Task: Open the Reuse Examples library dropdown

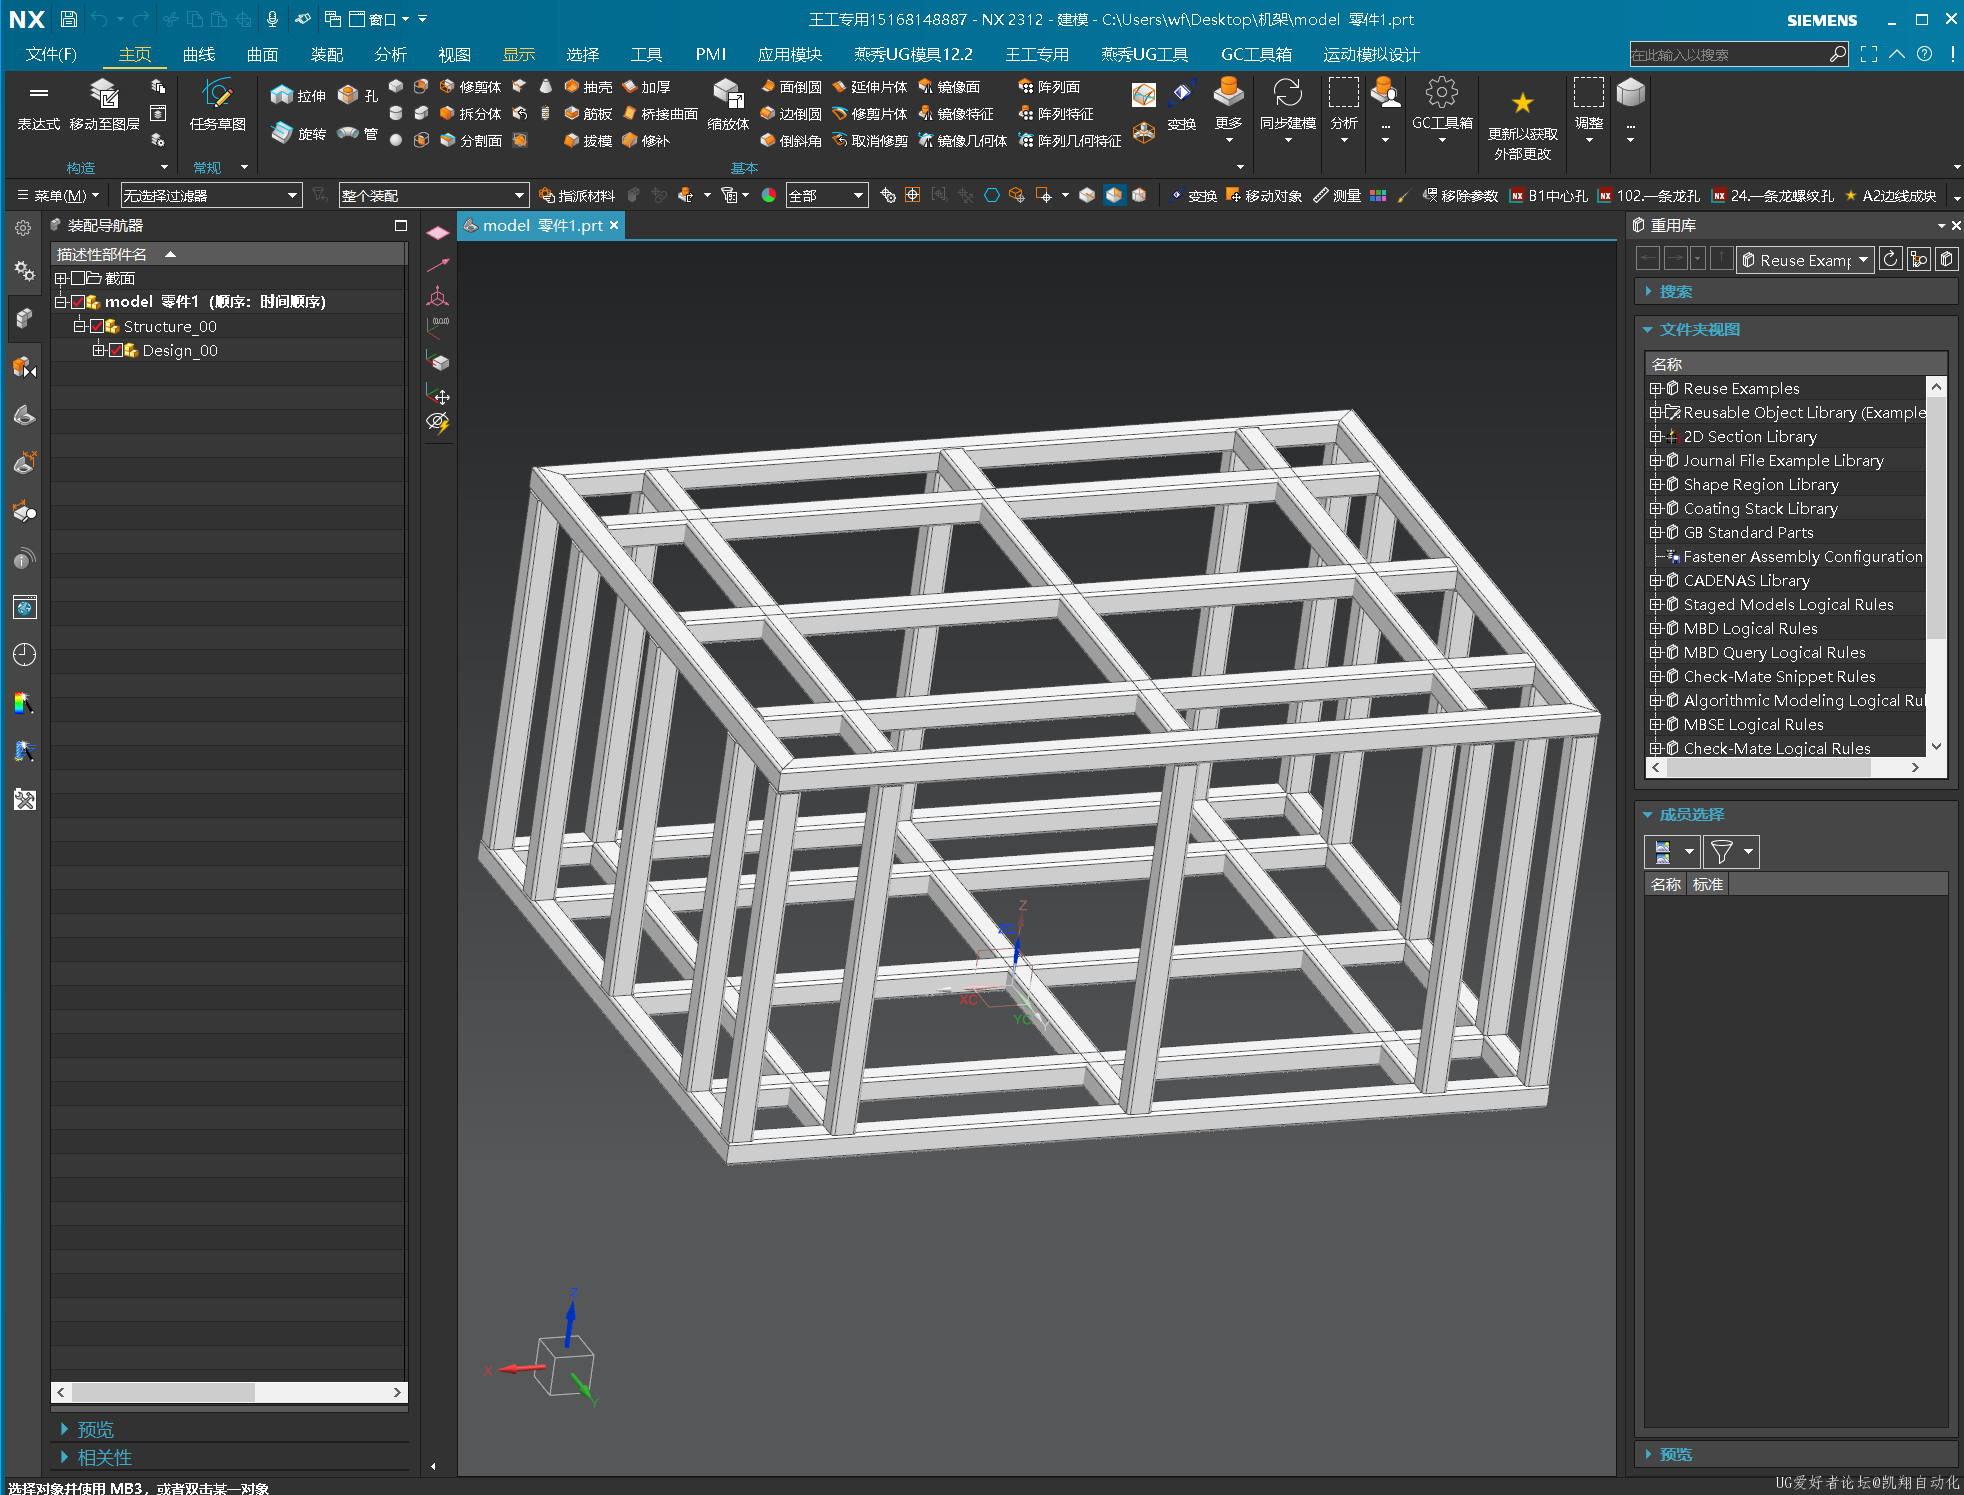Action: coord(1805,260)
